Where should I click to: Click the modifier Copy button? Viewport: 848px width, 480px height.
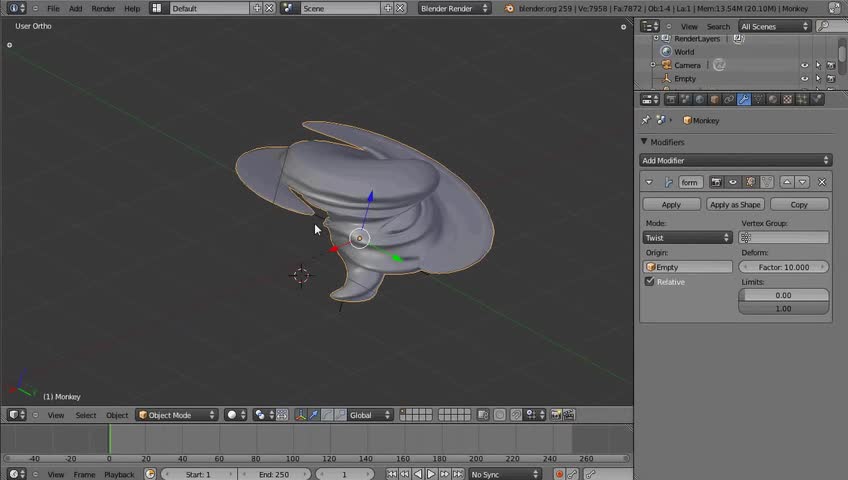tap(799, 204)
